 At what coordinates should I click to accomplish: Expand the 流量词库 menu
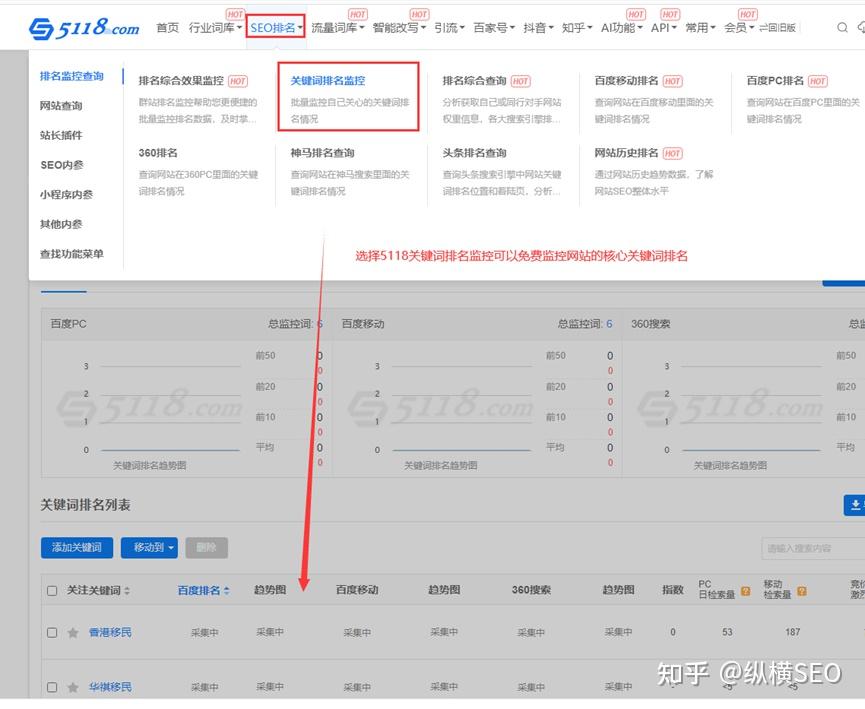(338, 28)
